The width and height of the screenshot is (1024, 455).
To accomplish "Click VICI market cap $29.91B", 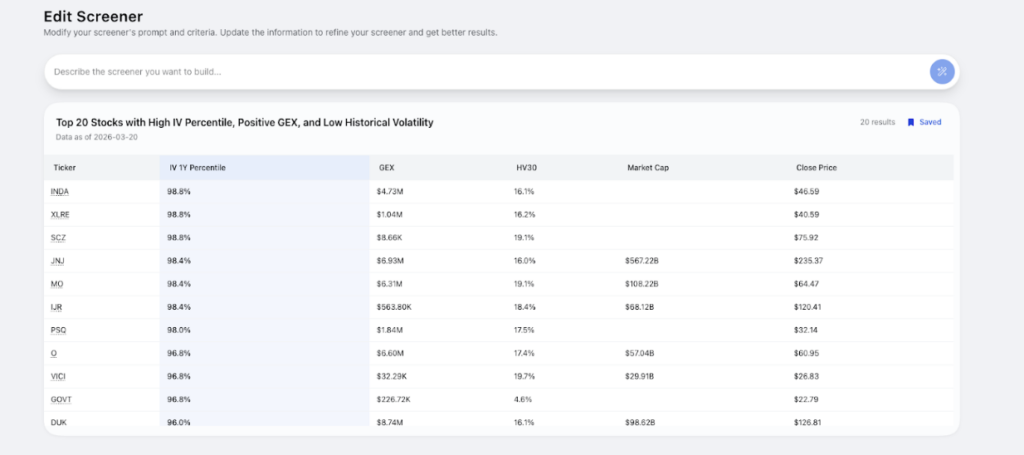I will click(x=640, y=377).
